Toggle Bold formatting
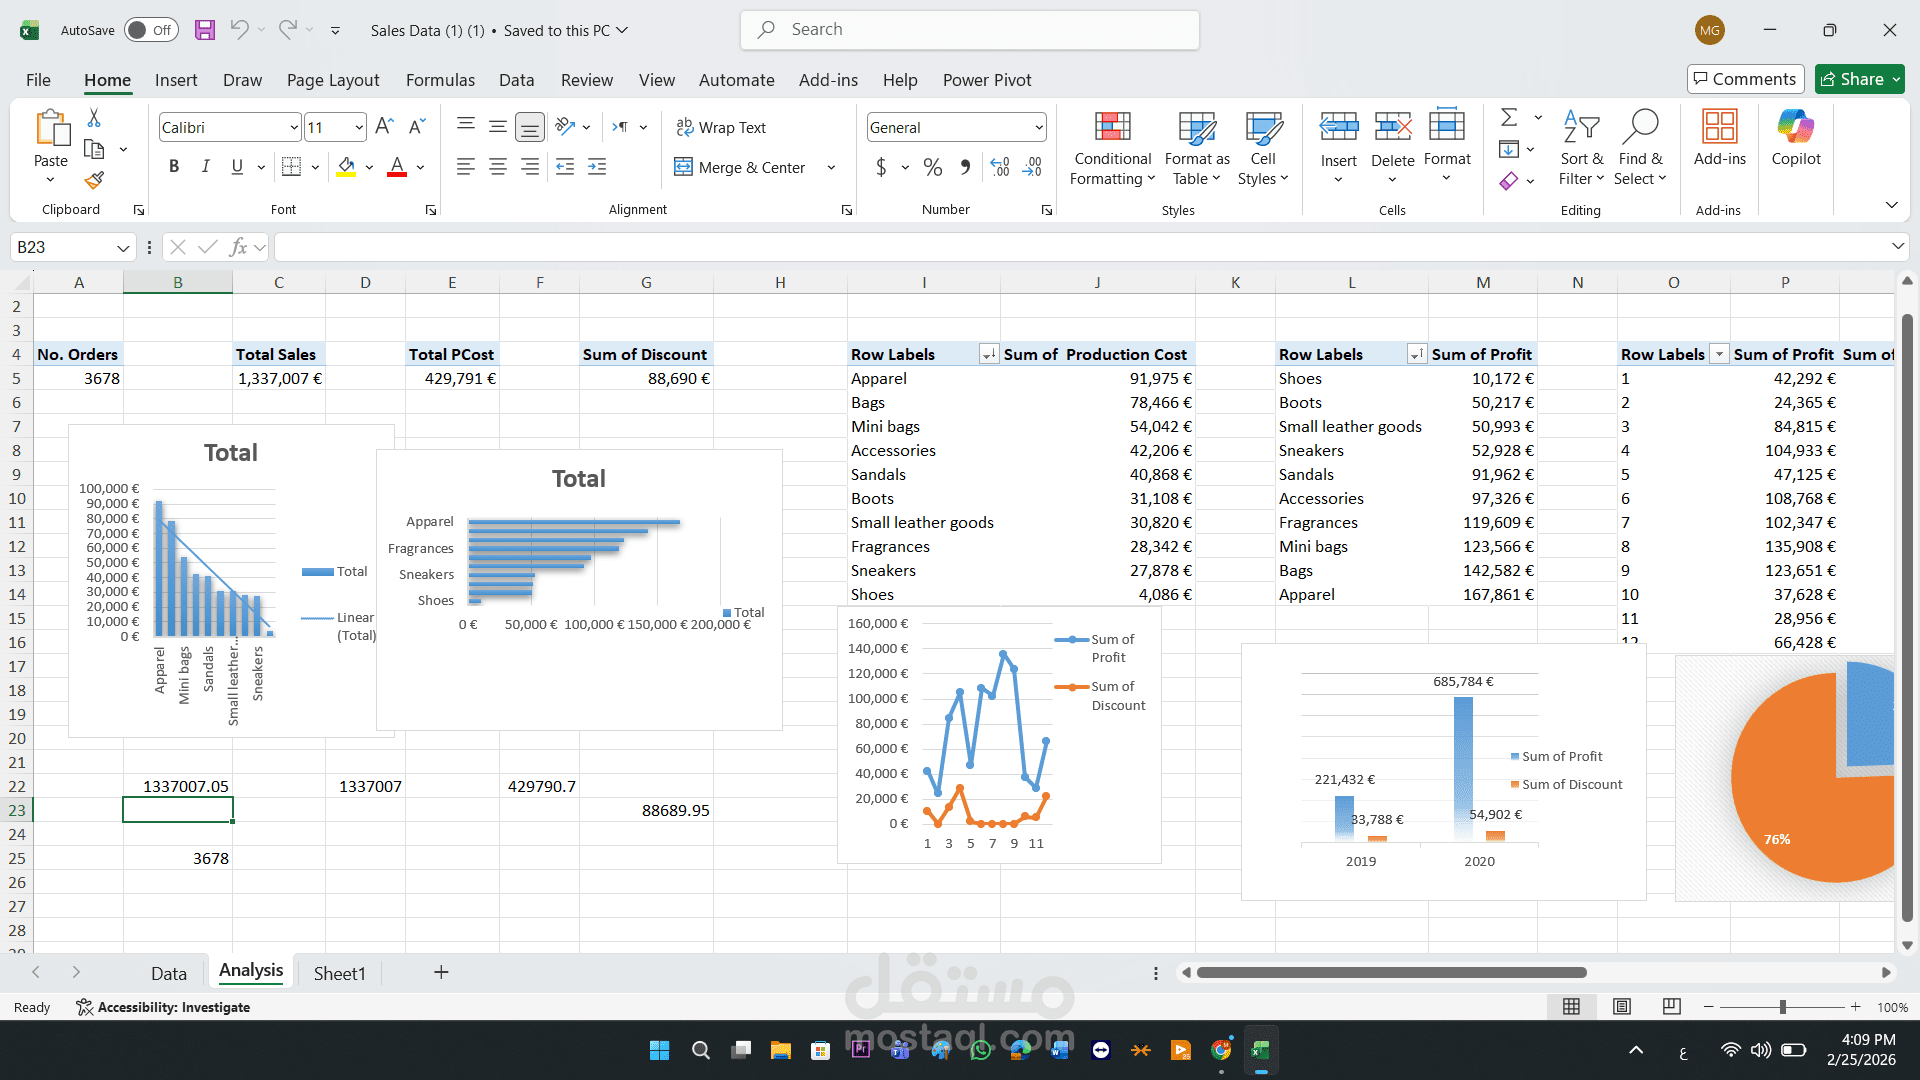This screenshot has height=1080, width=1920. point(174,167)
